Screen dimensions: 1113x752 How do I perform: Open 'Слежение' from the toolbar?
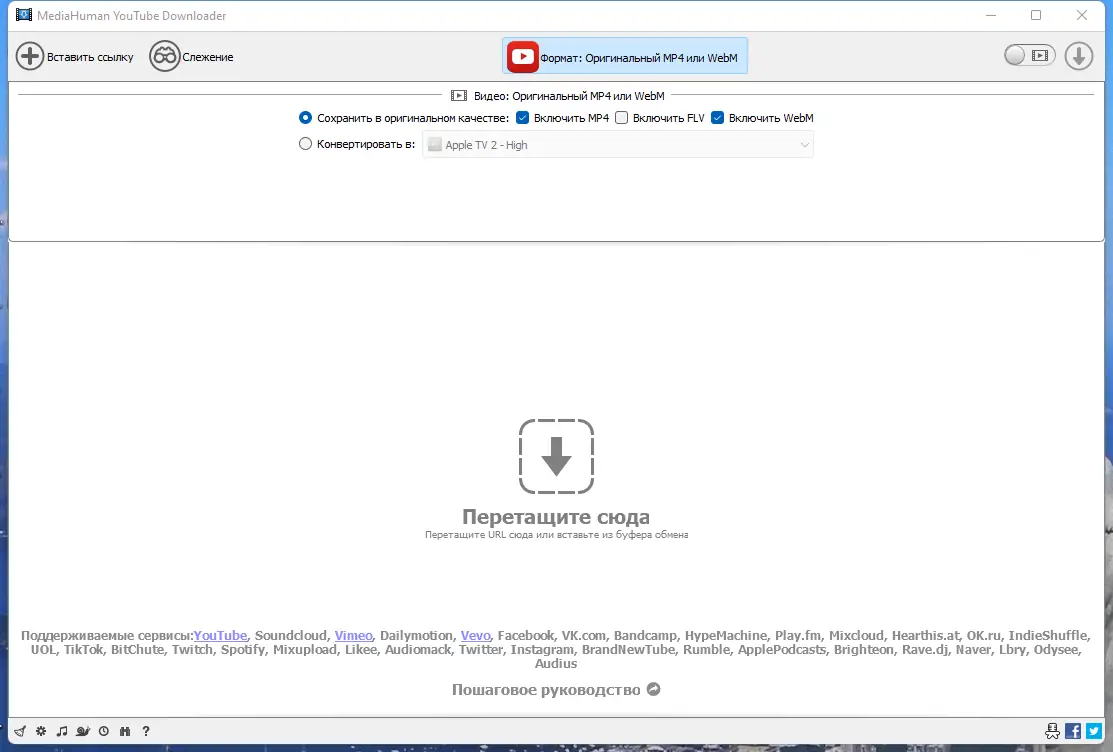point(191,56)
